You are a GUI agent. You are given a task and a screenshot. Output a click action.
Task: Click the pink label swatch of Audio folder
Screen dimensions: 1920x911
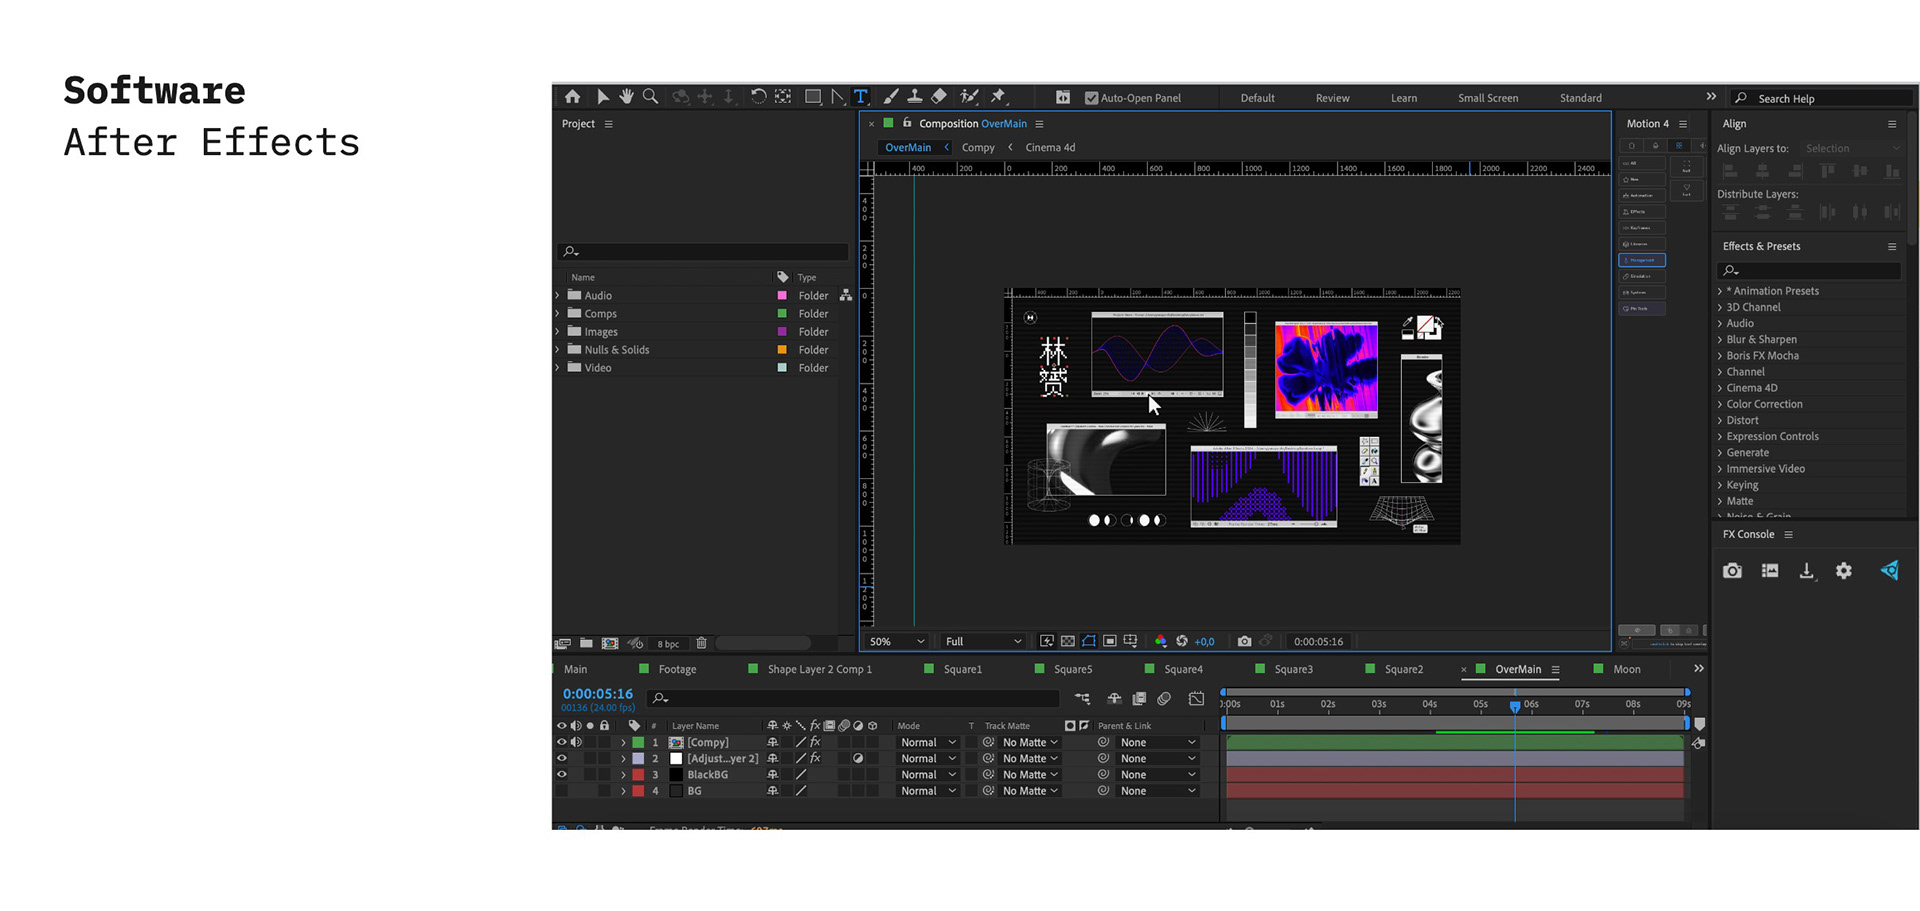[782, 295]
